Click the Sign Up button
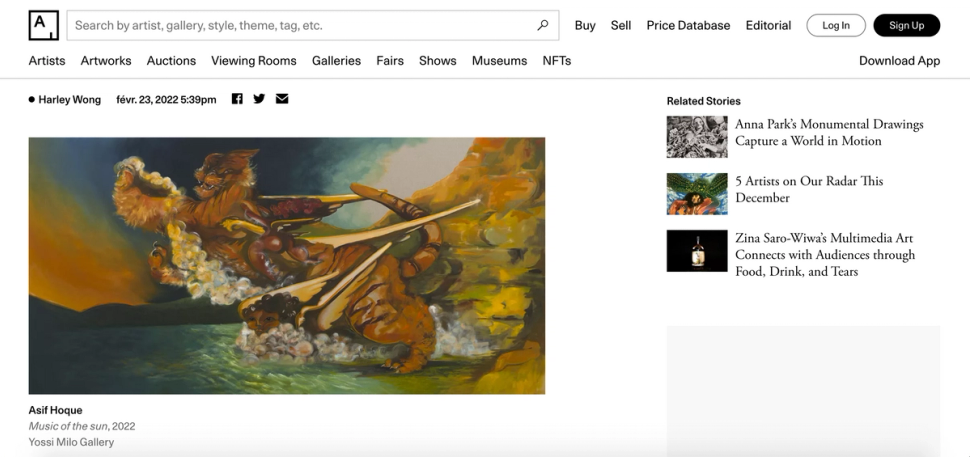970x457 pixels. (906, 25)
